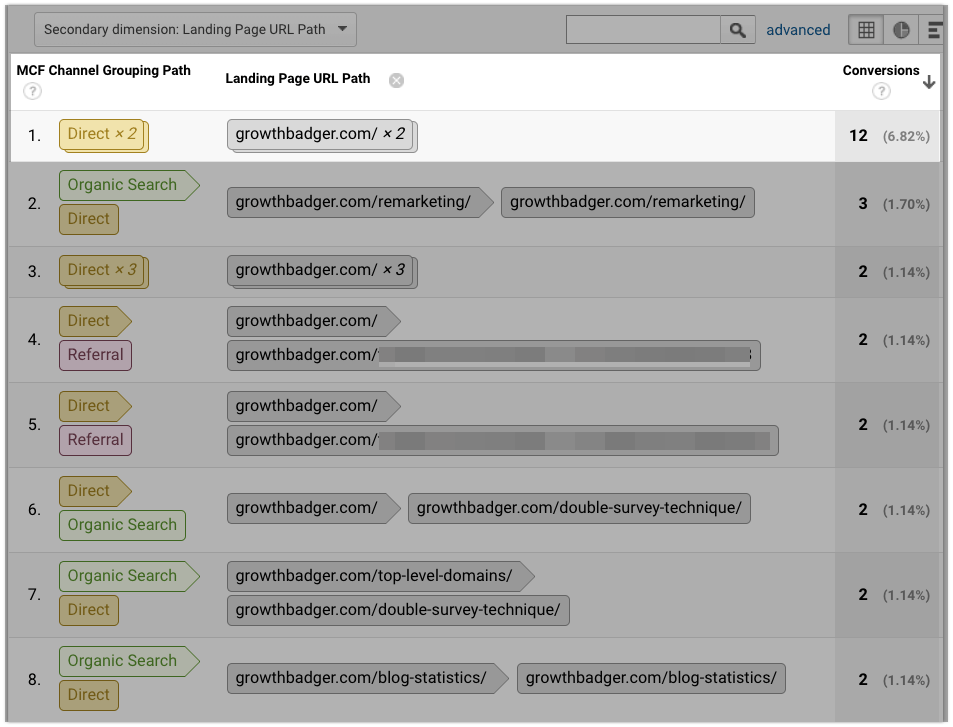Click the growthbadger.com/double-survey-technique/ chip in row 6
This screenshot has width=953, height=727.
(578, 508)
